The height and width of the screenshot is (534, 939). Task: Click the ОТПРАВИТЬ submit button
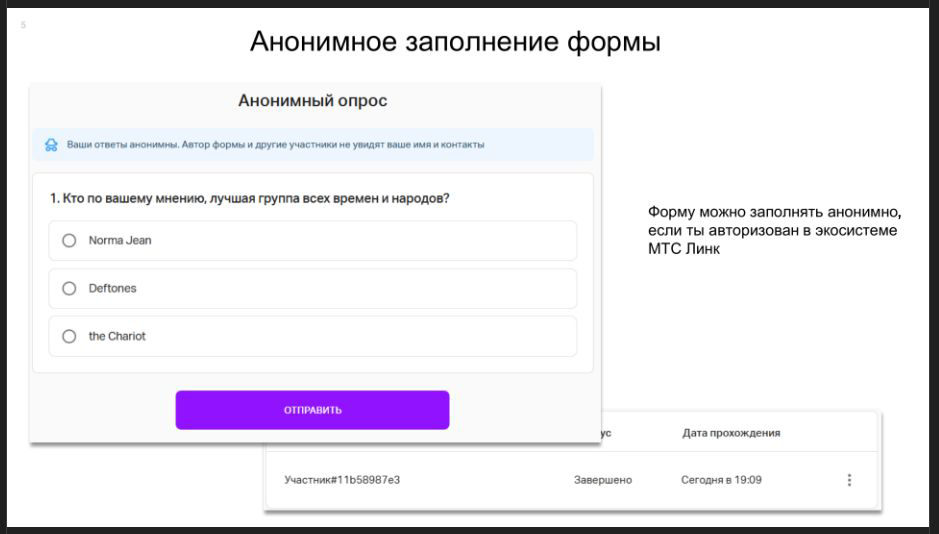tap(312, 410)
